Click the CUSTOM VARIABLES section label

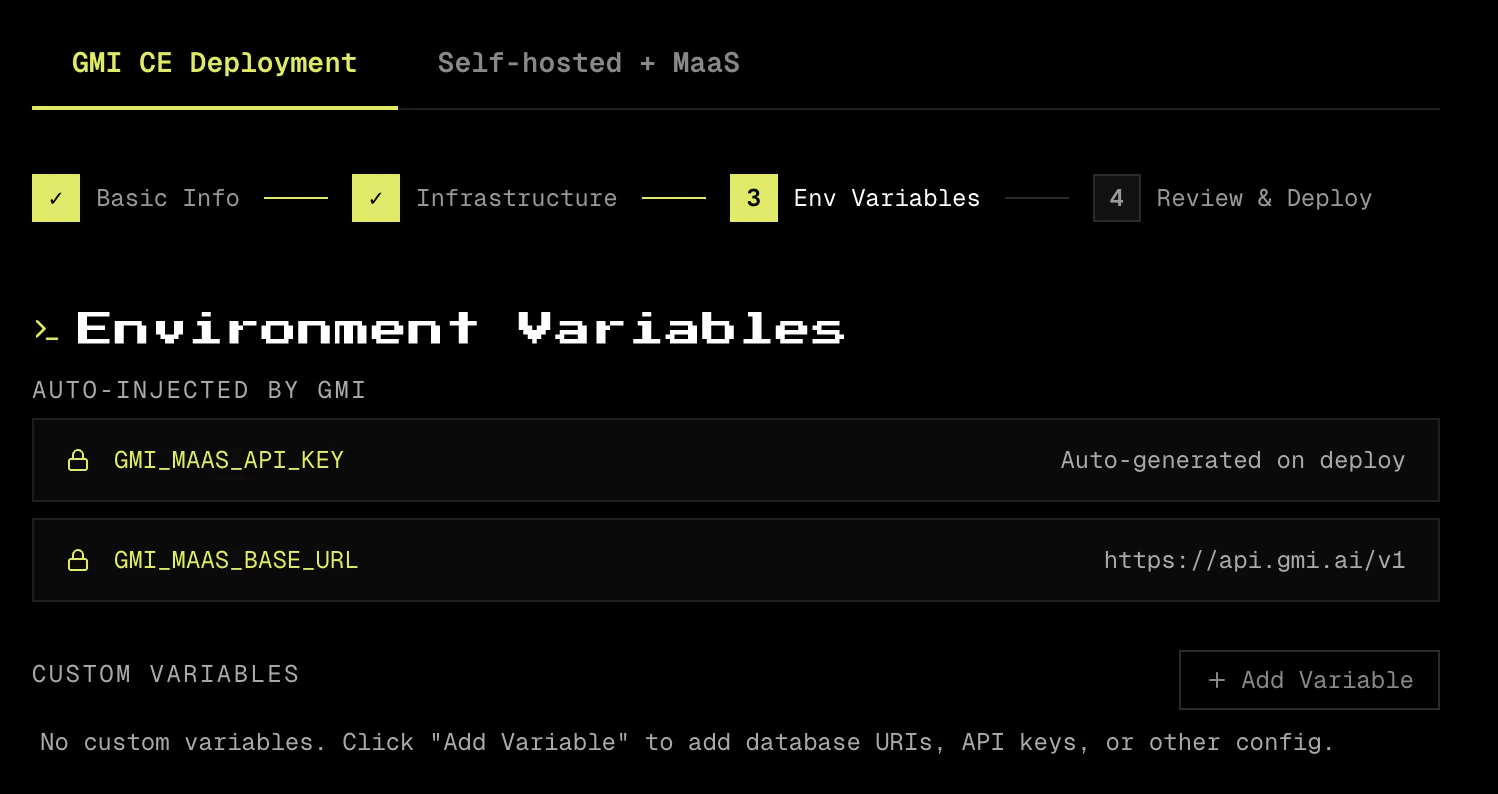pyautogui.click(x=166, y=674)
